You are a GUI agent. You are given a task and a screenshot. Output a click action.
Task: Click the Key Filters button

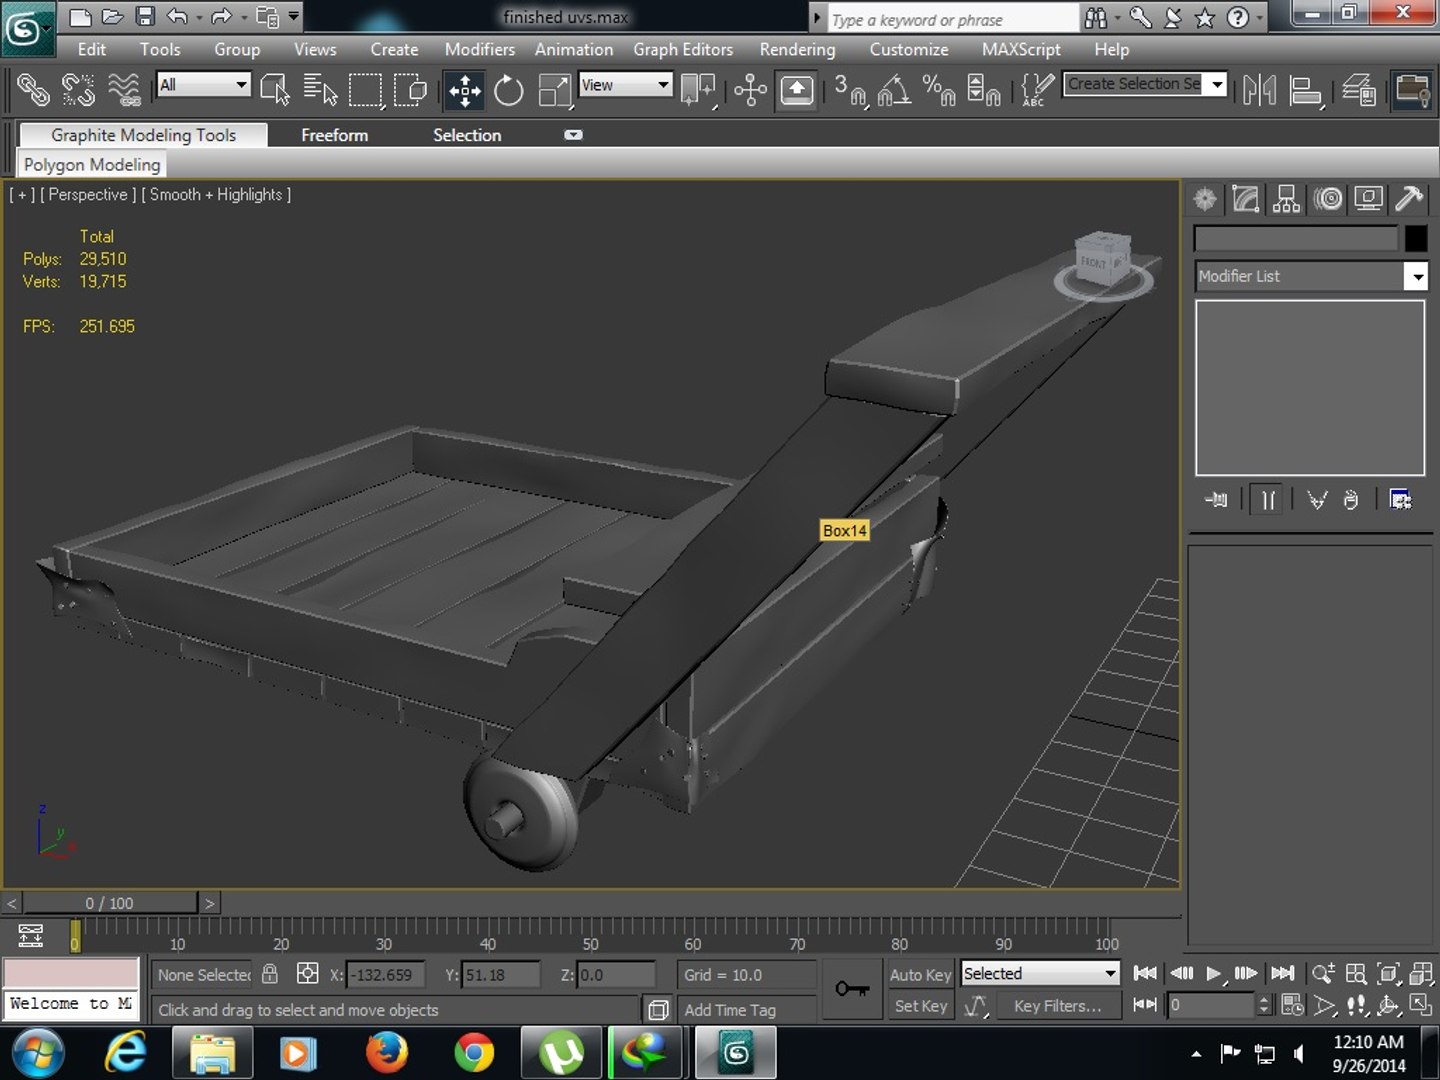point(1057,1006)
